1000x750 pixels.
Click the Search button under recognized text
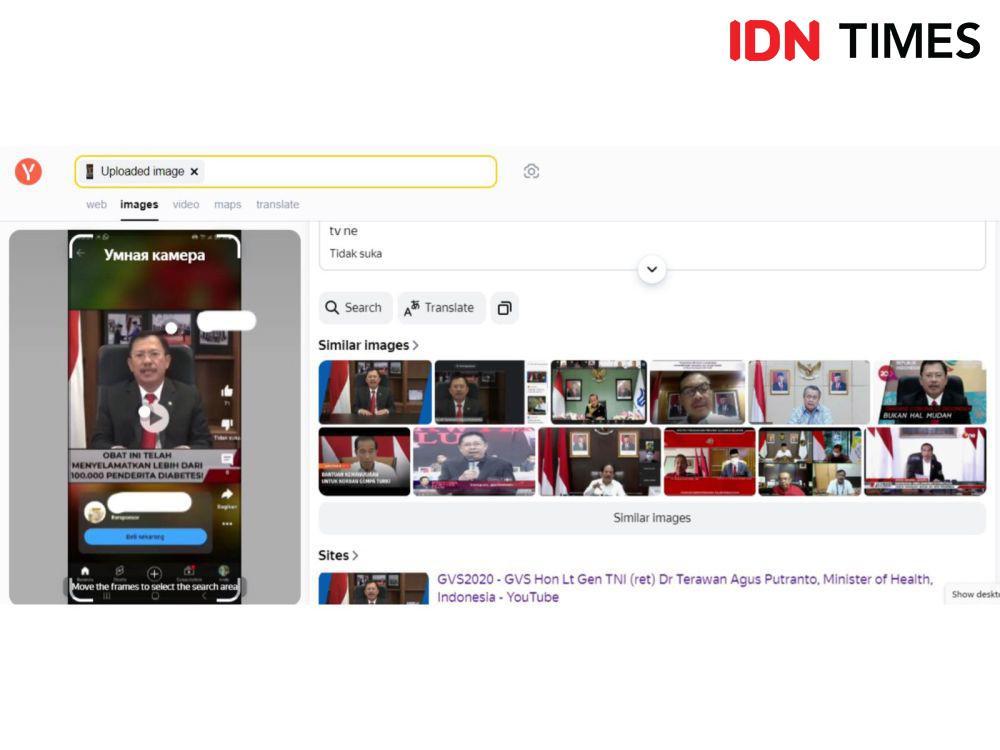pyautogui.click(x=354, y=308)
